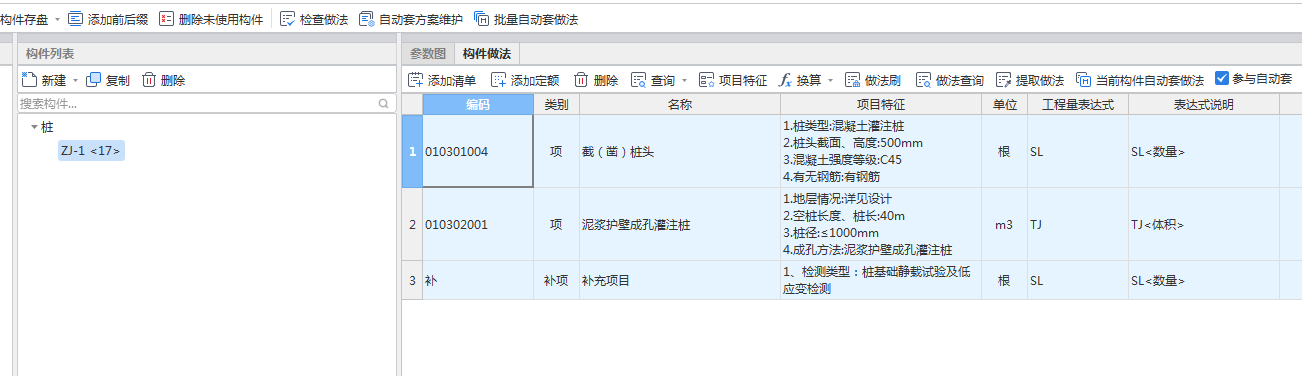Viewport: 1302px width, 376px height.
Task: Click the feature cell containing 空桩长度、桩长:40m
Action: [881, 225]
